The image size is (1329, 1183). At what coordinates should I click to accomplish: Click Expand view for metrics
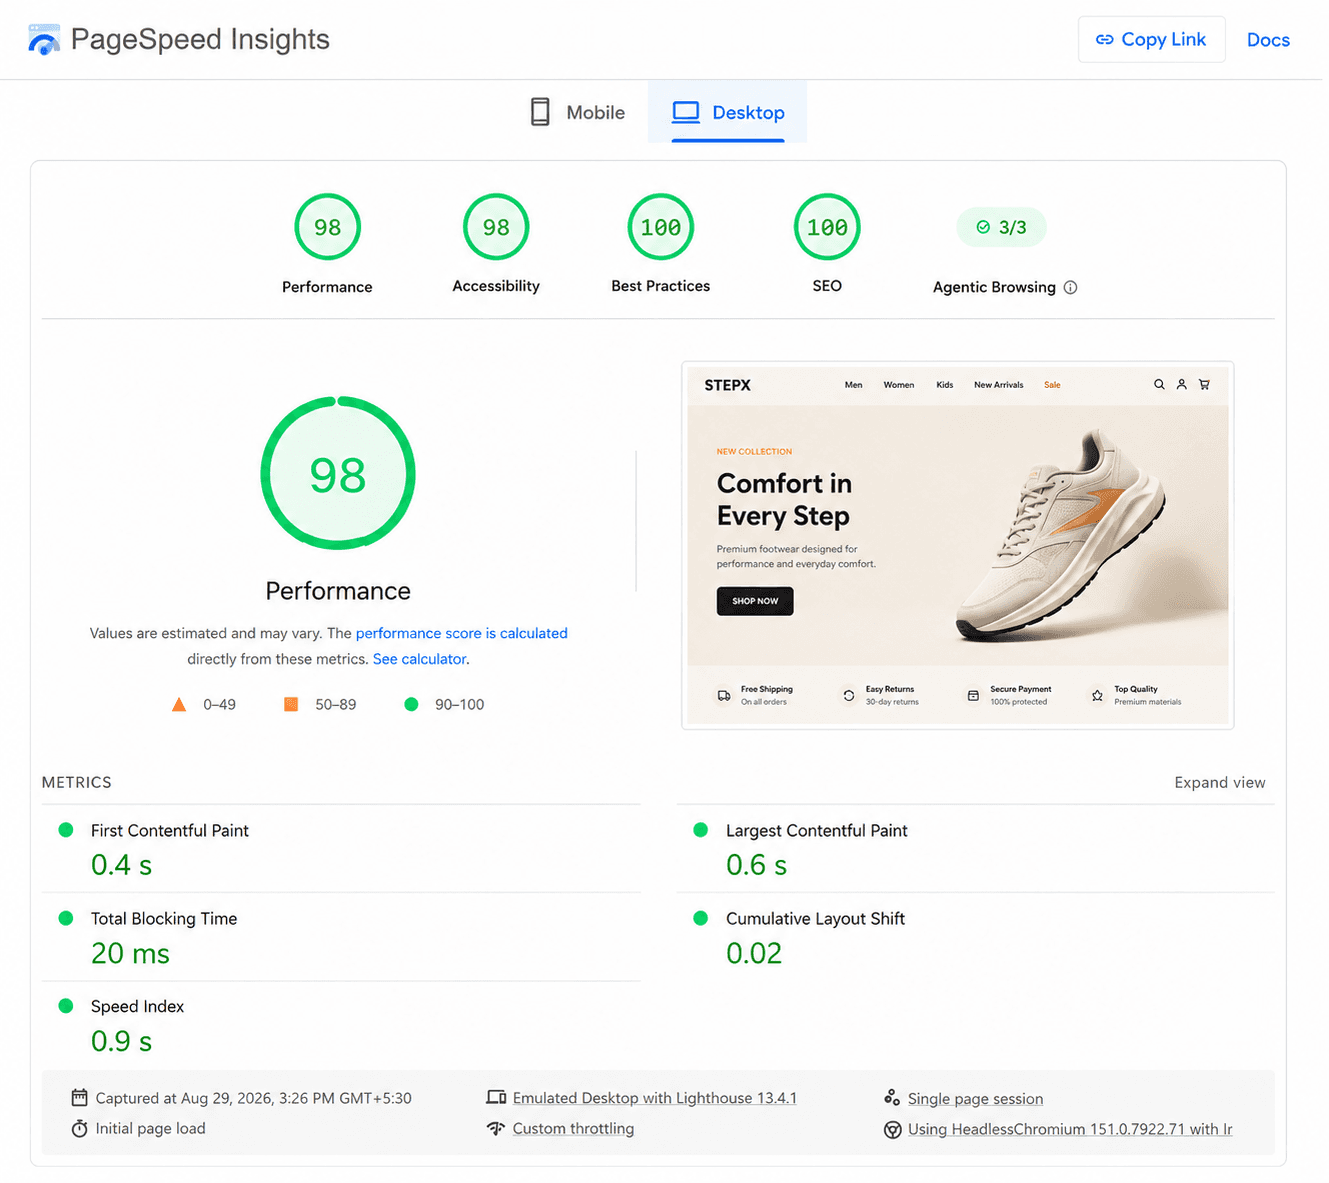point(1219,782)
